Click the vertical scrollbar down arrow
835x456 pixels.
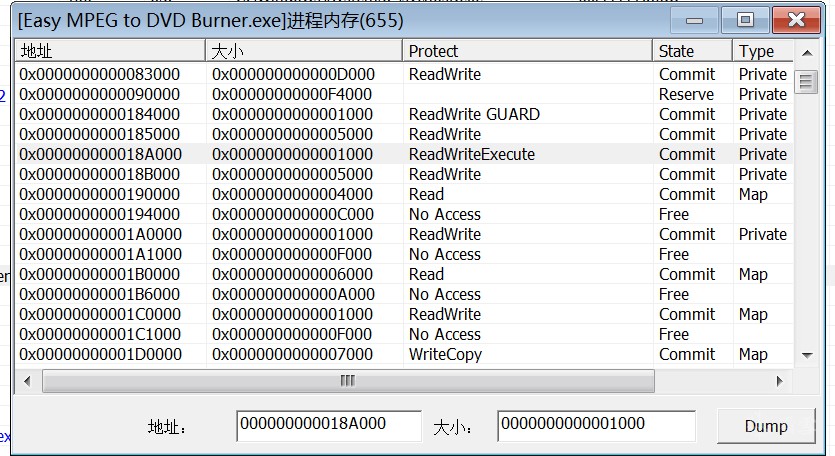pos(807,355)
